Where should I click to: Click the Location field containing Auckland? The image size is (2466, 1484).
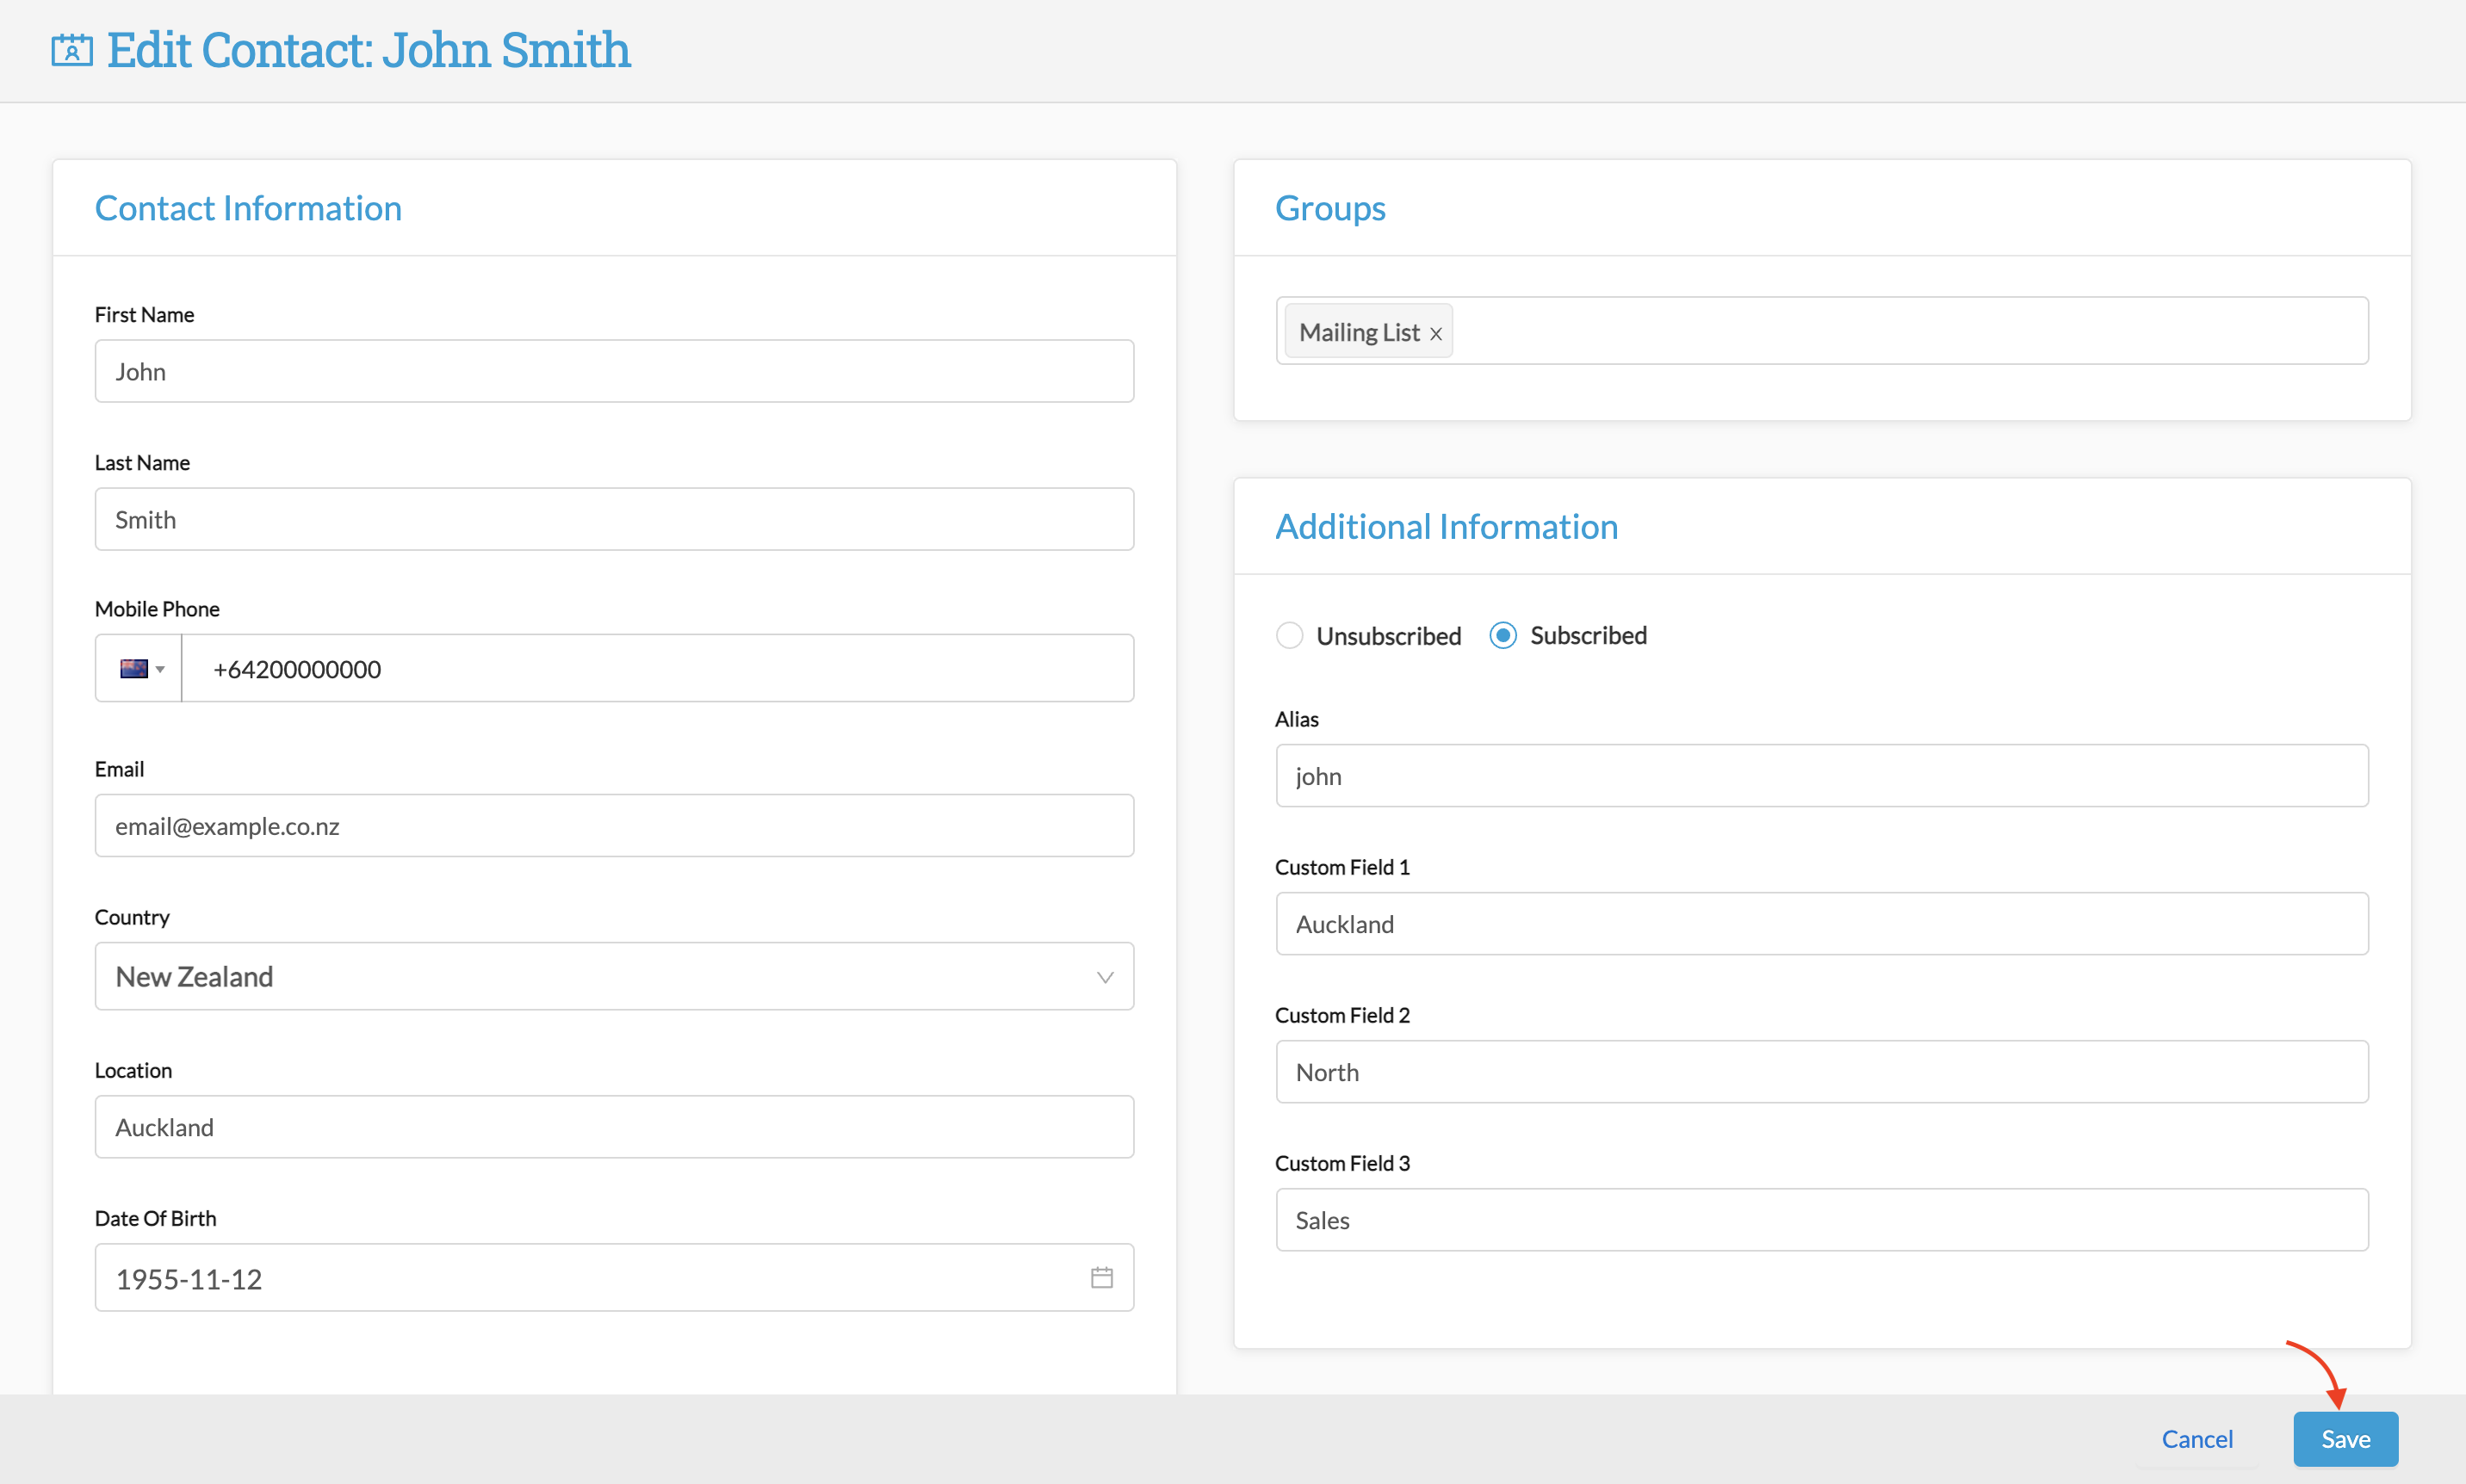coord(614,1127)
